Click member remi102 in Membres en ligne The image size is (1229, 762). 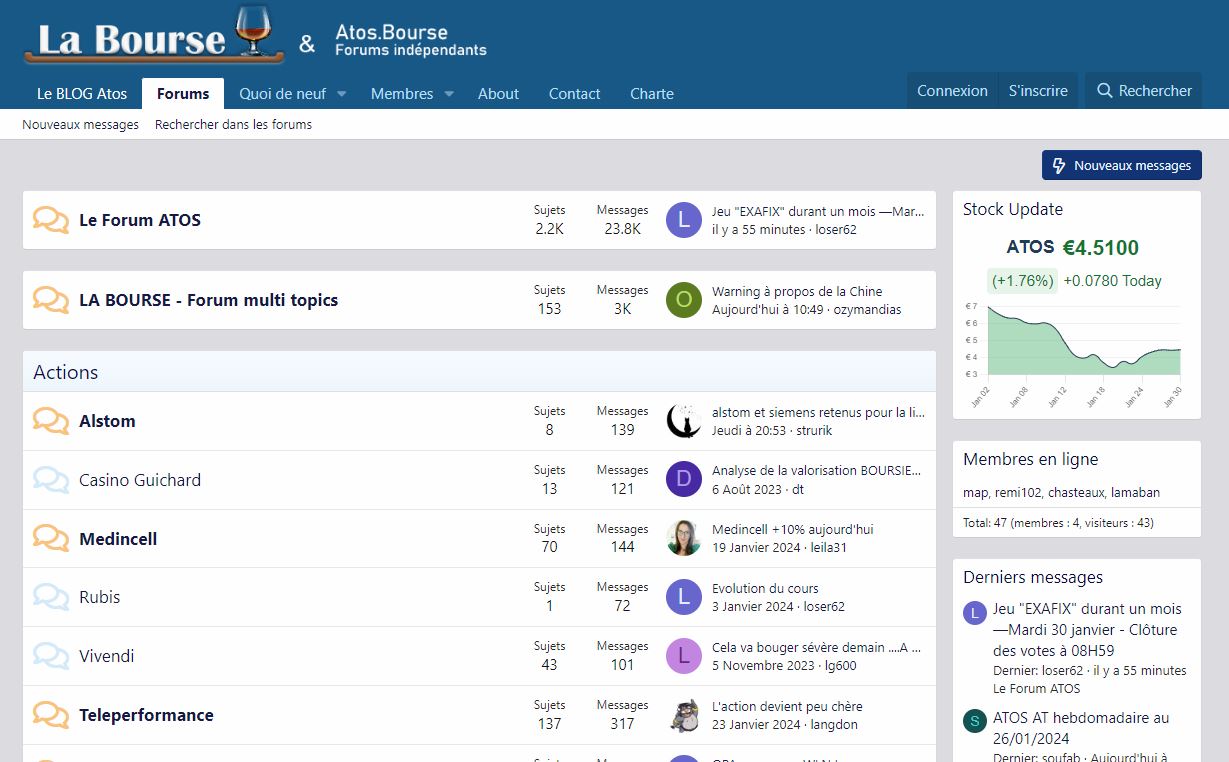pyautogui.click(x=1017, y=492)
